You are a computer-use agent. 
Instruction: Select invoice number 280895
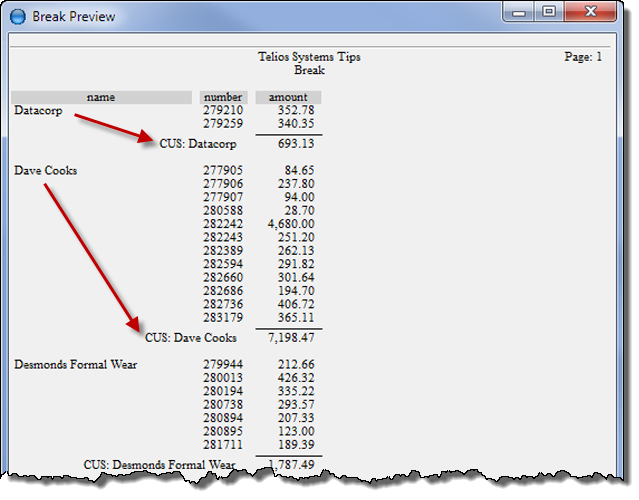click(223, 430)
